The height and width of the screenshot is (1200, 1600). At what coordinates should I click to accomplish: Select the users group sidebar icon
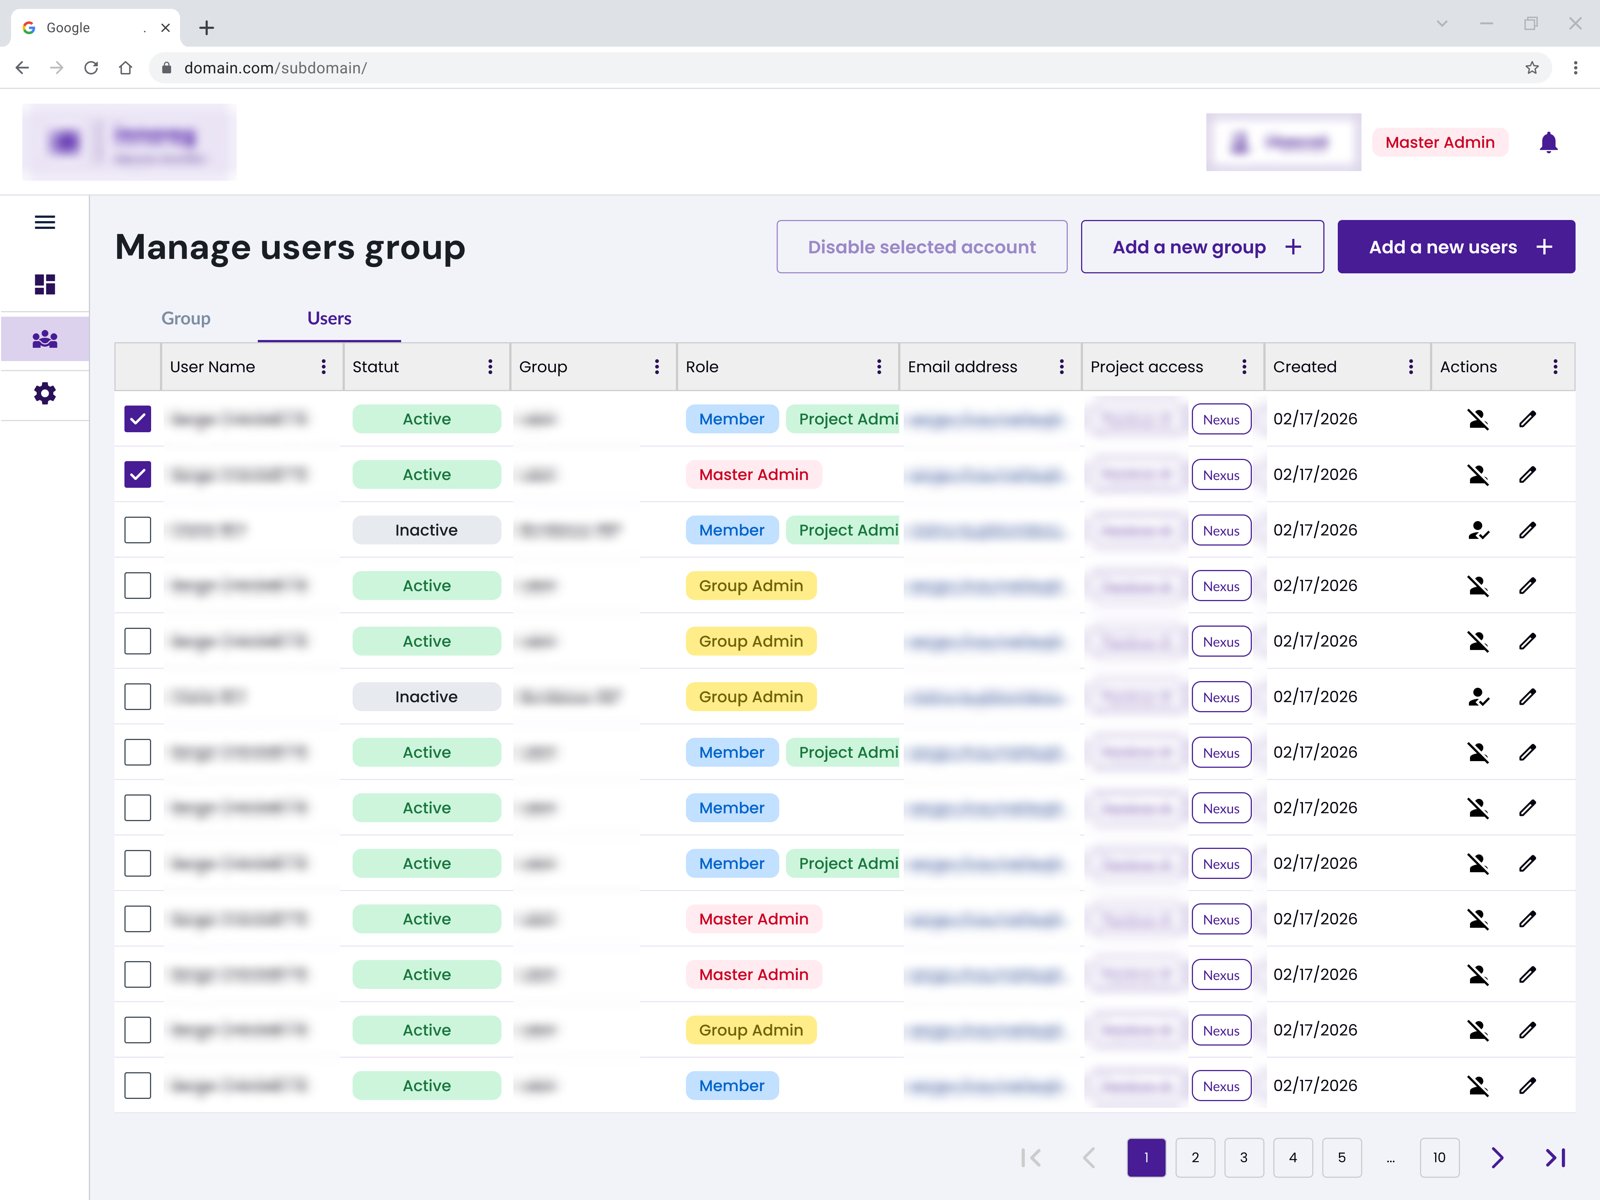45,340
